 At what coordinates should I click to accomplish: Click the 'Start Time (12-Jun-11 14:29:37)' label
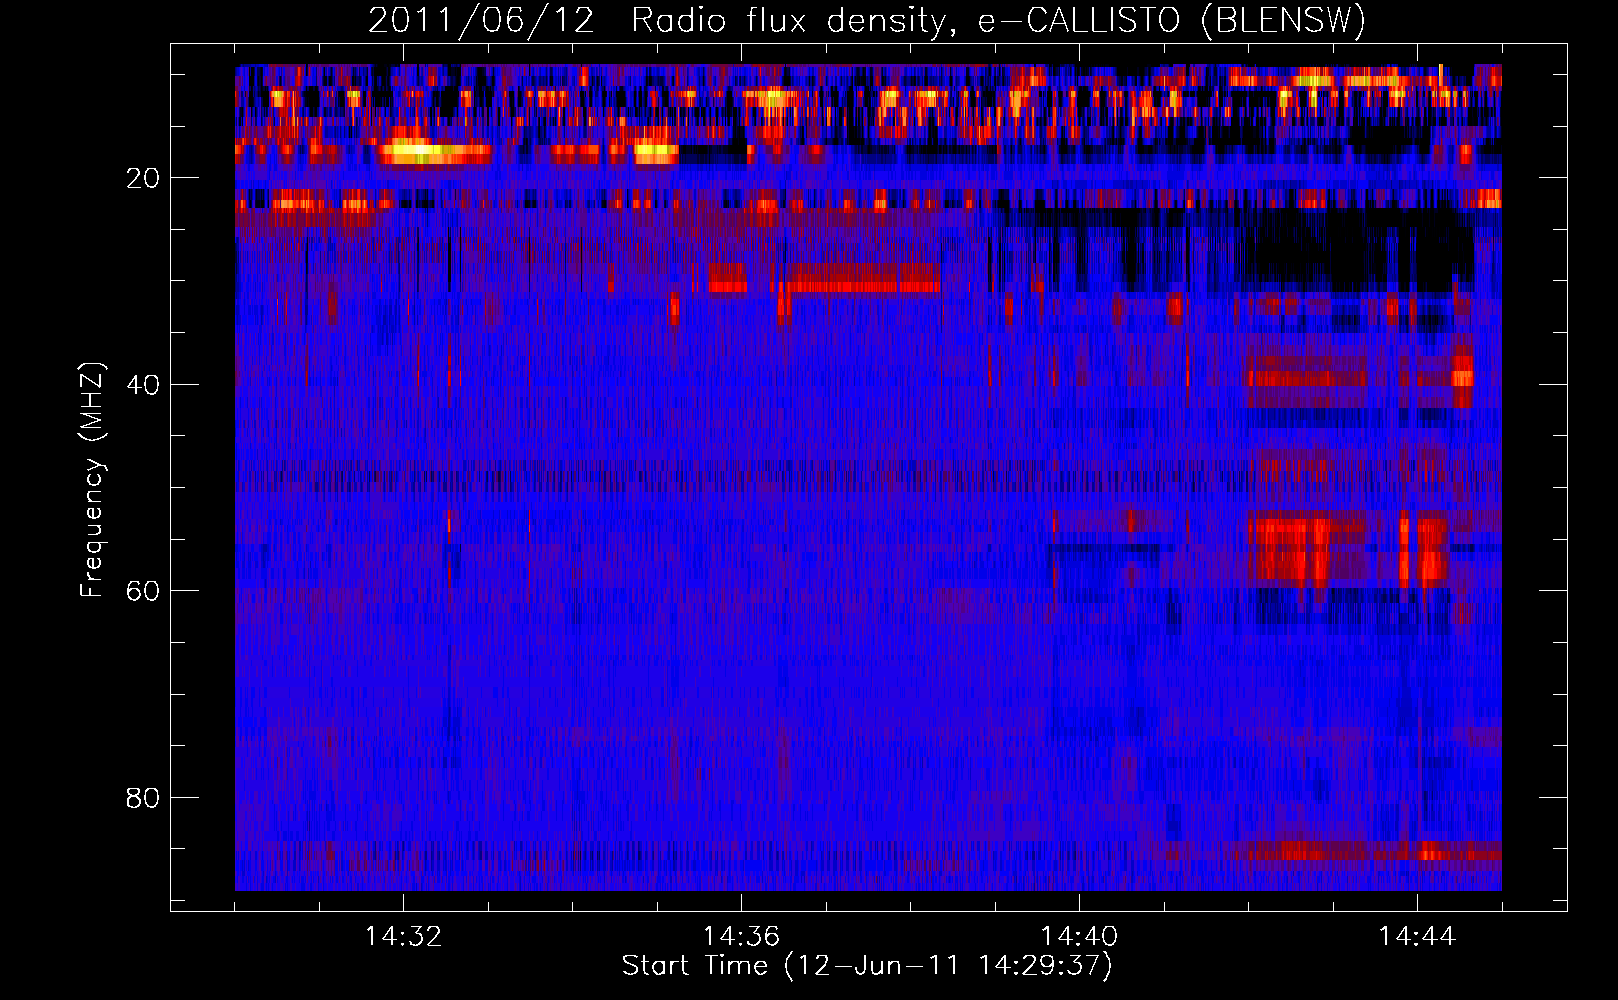tap(867, 966)
